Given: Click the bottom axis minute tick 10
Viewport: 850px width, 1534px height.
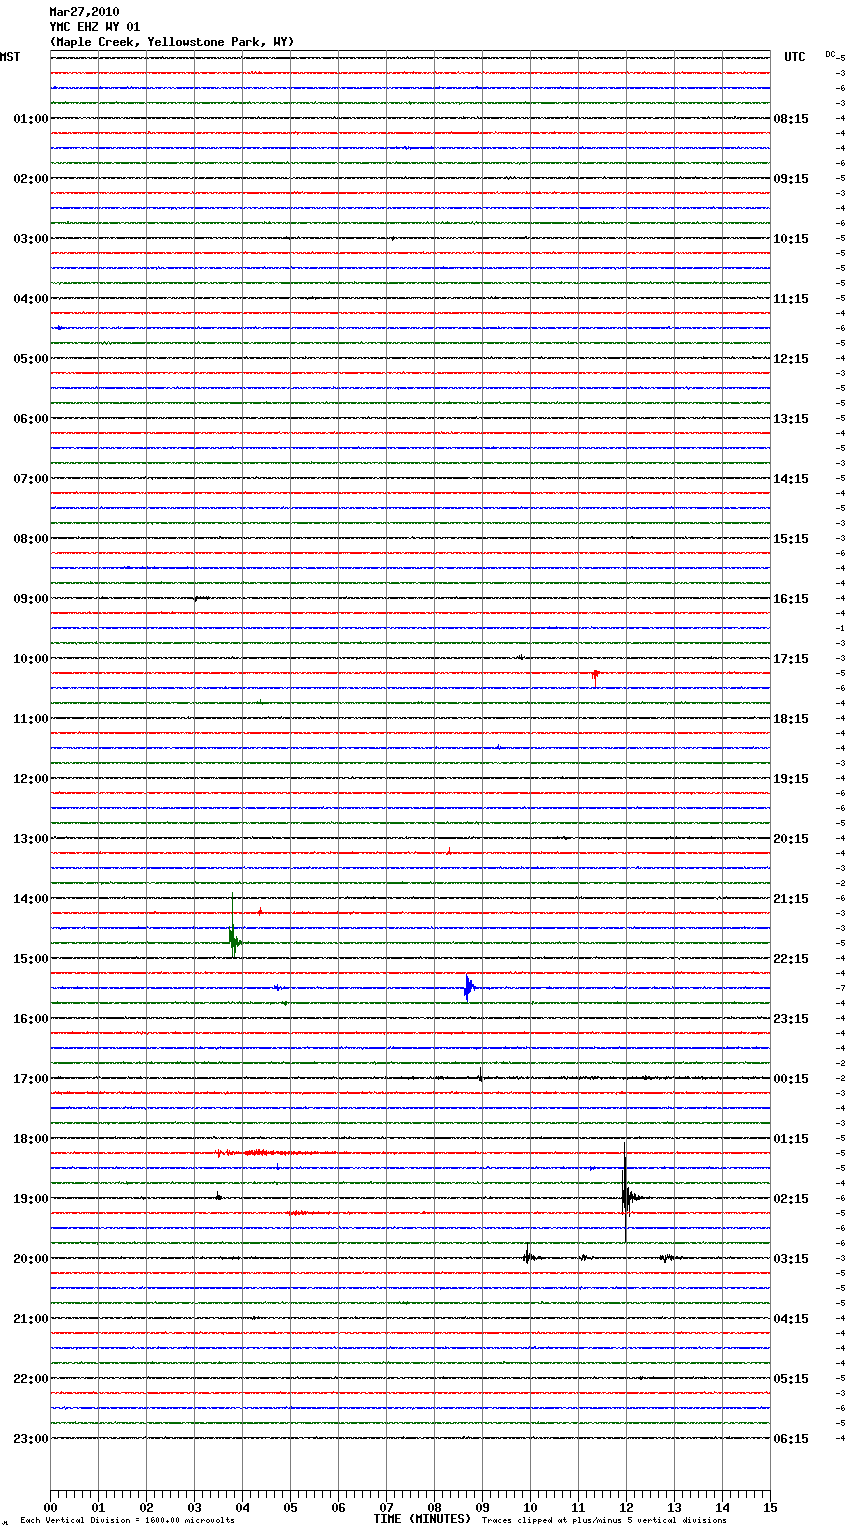Looking at the screenshot, I should pos(530,1507).
